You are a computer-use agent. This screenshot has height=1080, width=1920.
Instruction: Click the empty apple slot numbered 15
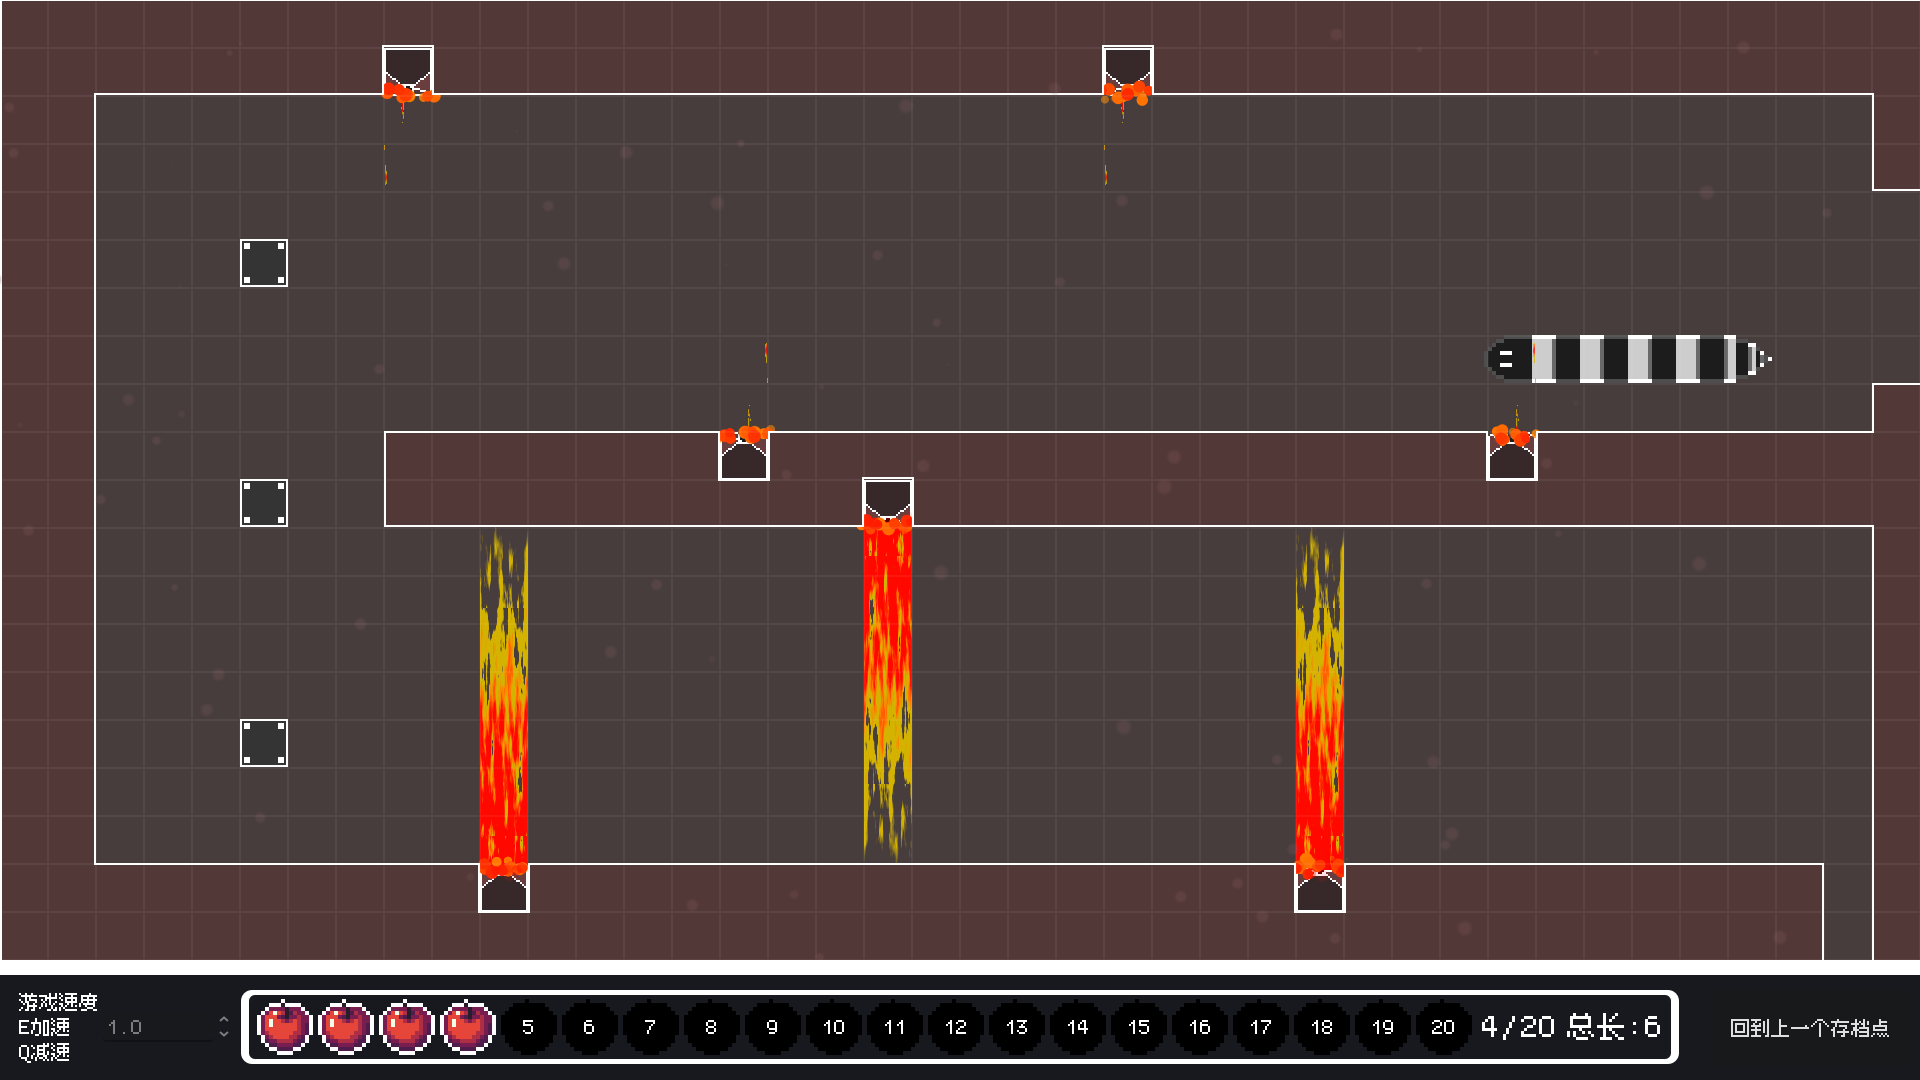tap(1138, 1027)
